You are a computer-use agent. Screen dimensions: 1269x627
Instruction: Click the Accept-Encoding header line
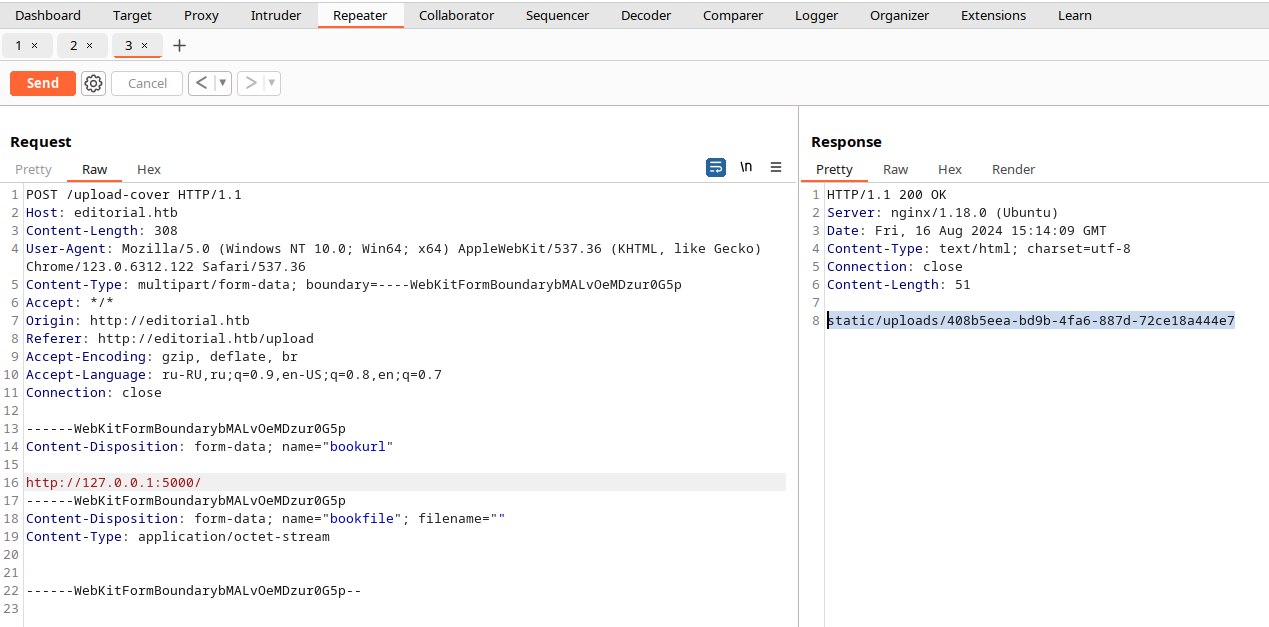pyautogui.click(x=162, y=357)
